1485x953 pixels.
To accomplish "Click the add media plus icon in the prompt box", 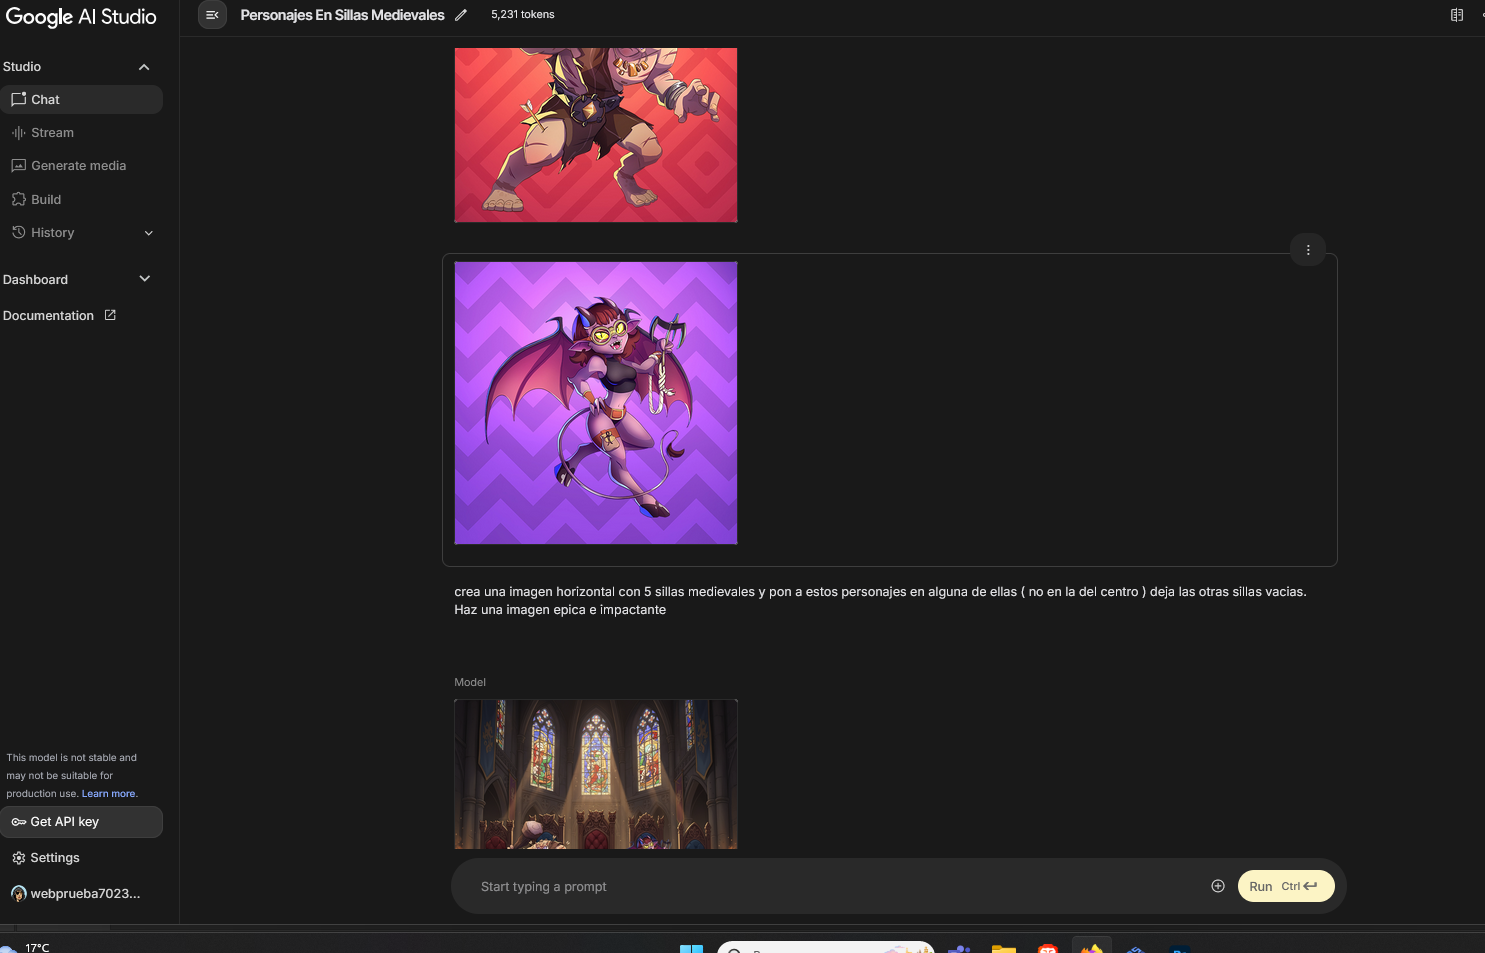I will click(x=1217, y=886).
